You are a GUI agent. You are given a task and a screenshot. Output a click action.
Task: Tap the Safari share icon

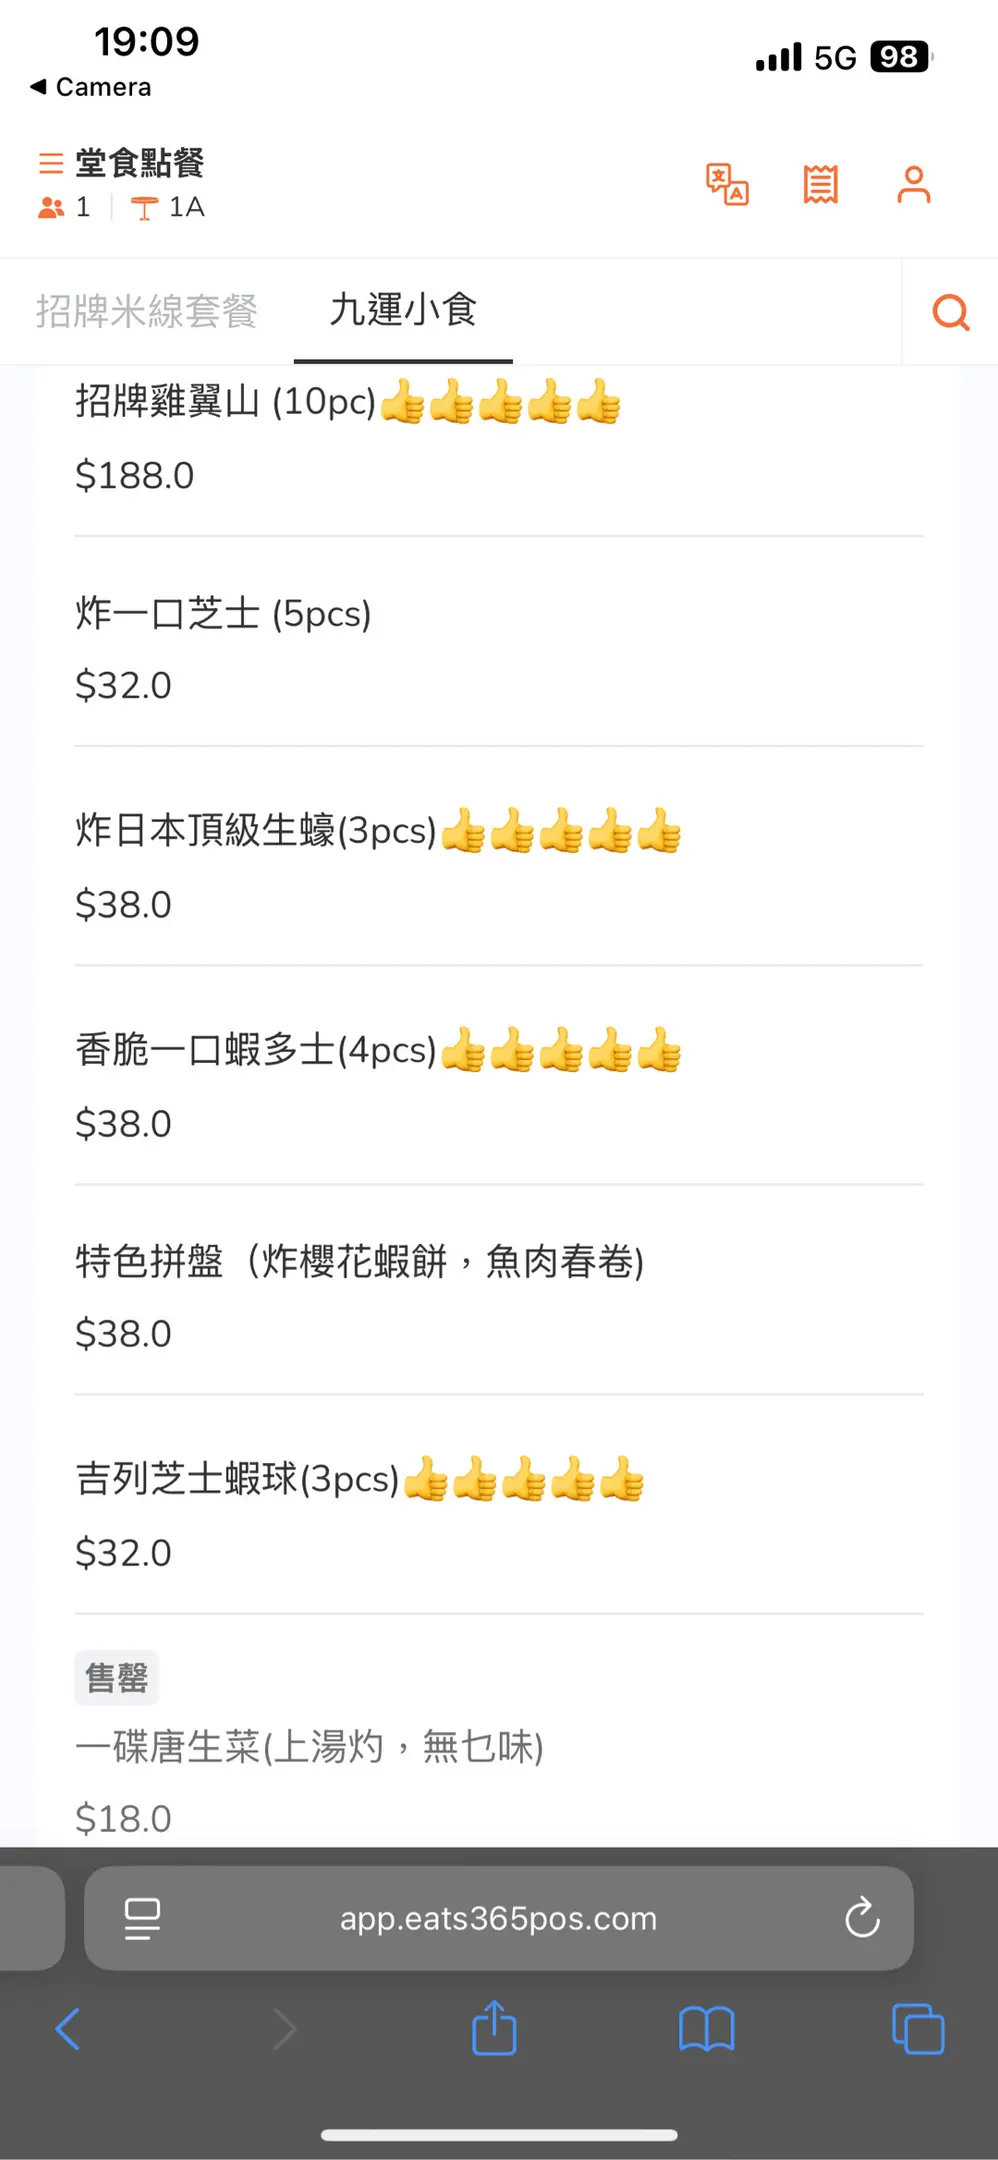(x=494, y=2029)
